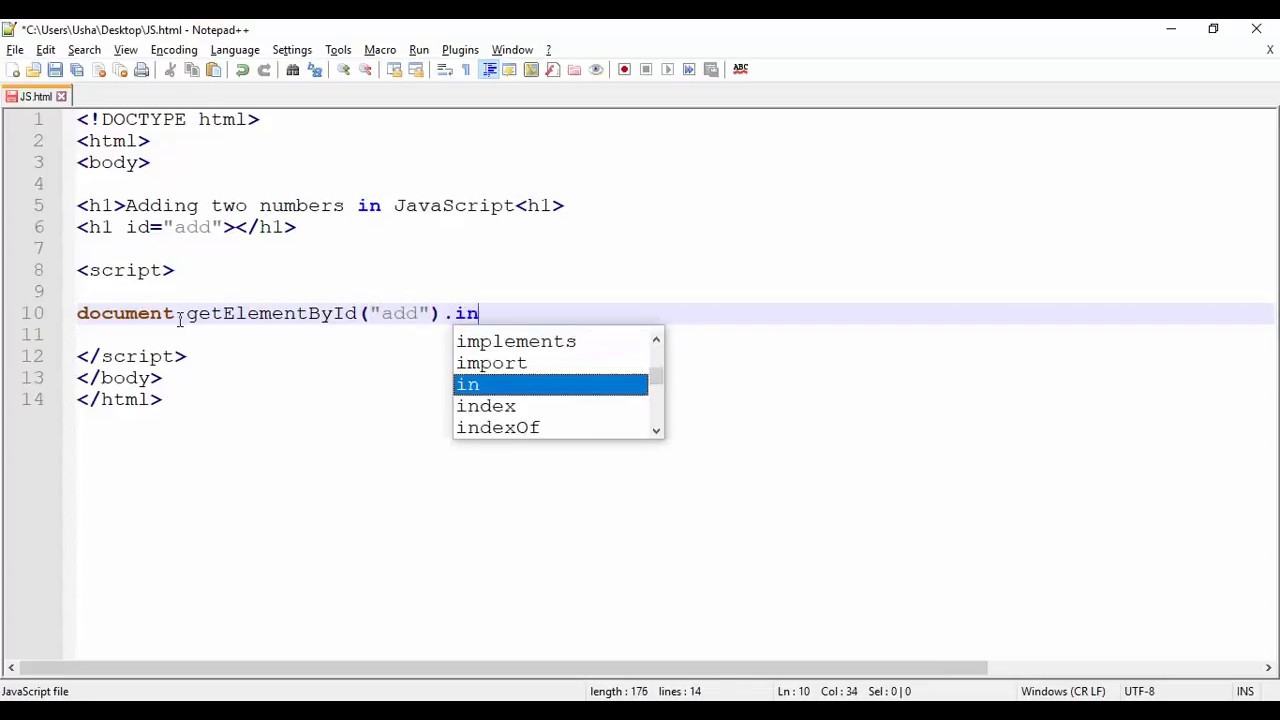Click the UTF-8 encoding status bar field
The height and width of the screenshot is (720, 1280).
pyautogui.click(x=1139, y=691)
